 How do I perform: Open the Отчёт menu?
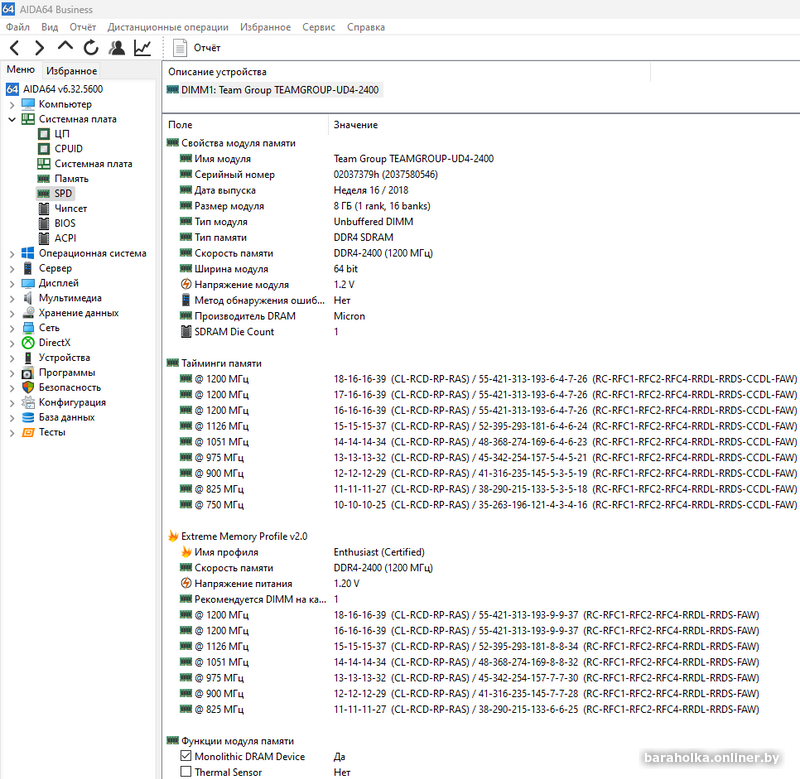click(x=83, y=27)
